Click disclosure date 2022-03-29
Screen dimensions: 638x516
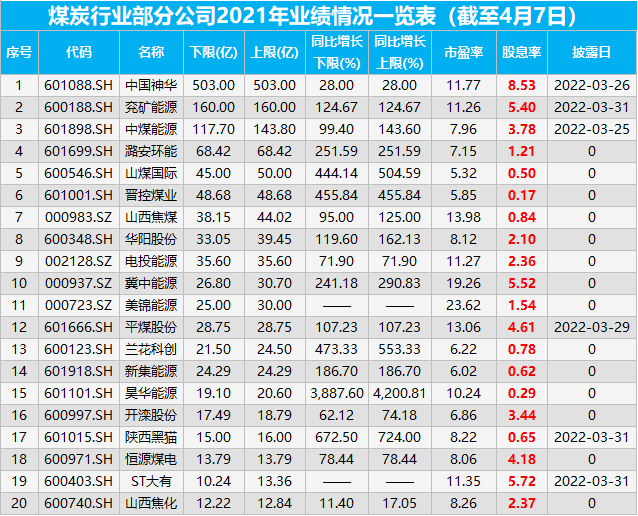592,327
